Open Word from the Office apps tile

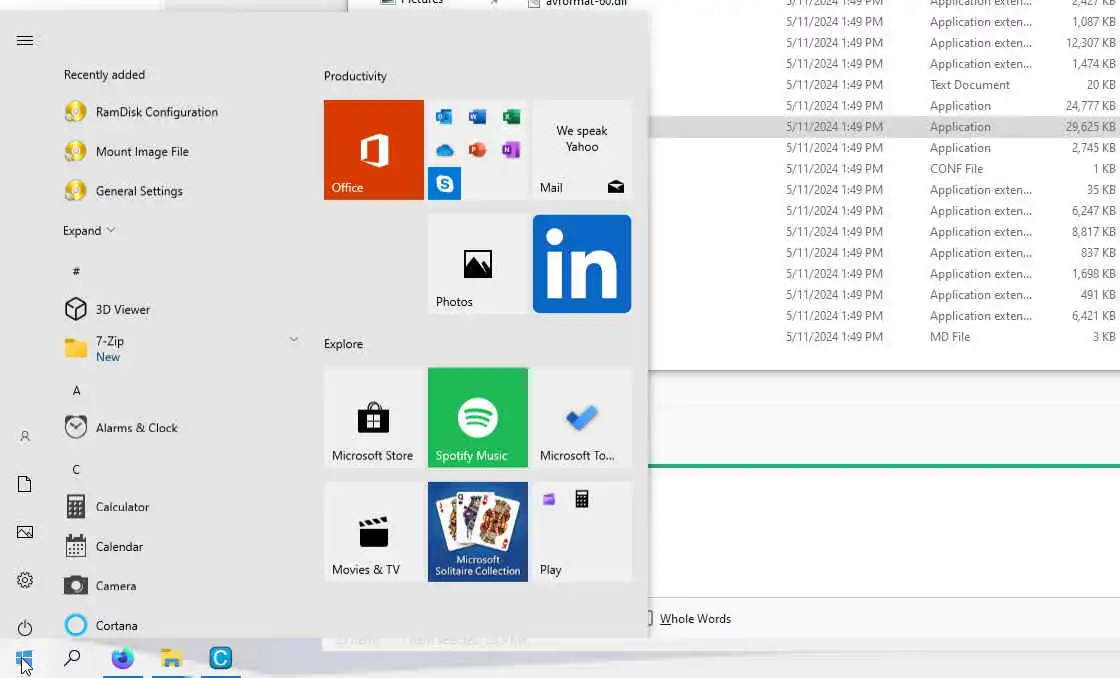[477, 116]
